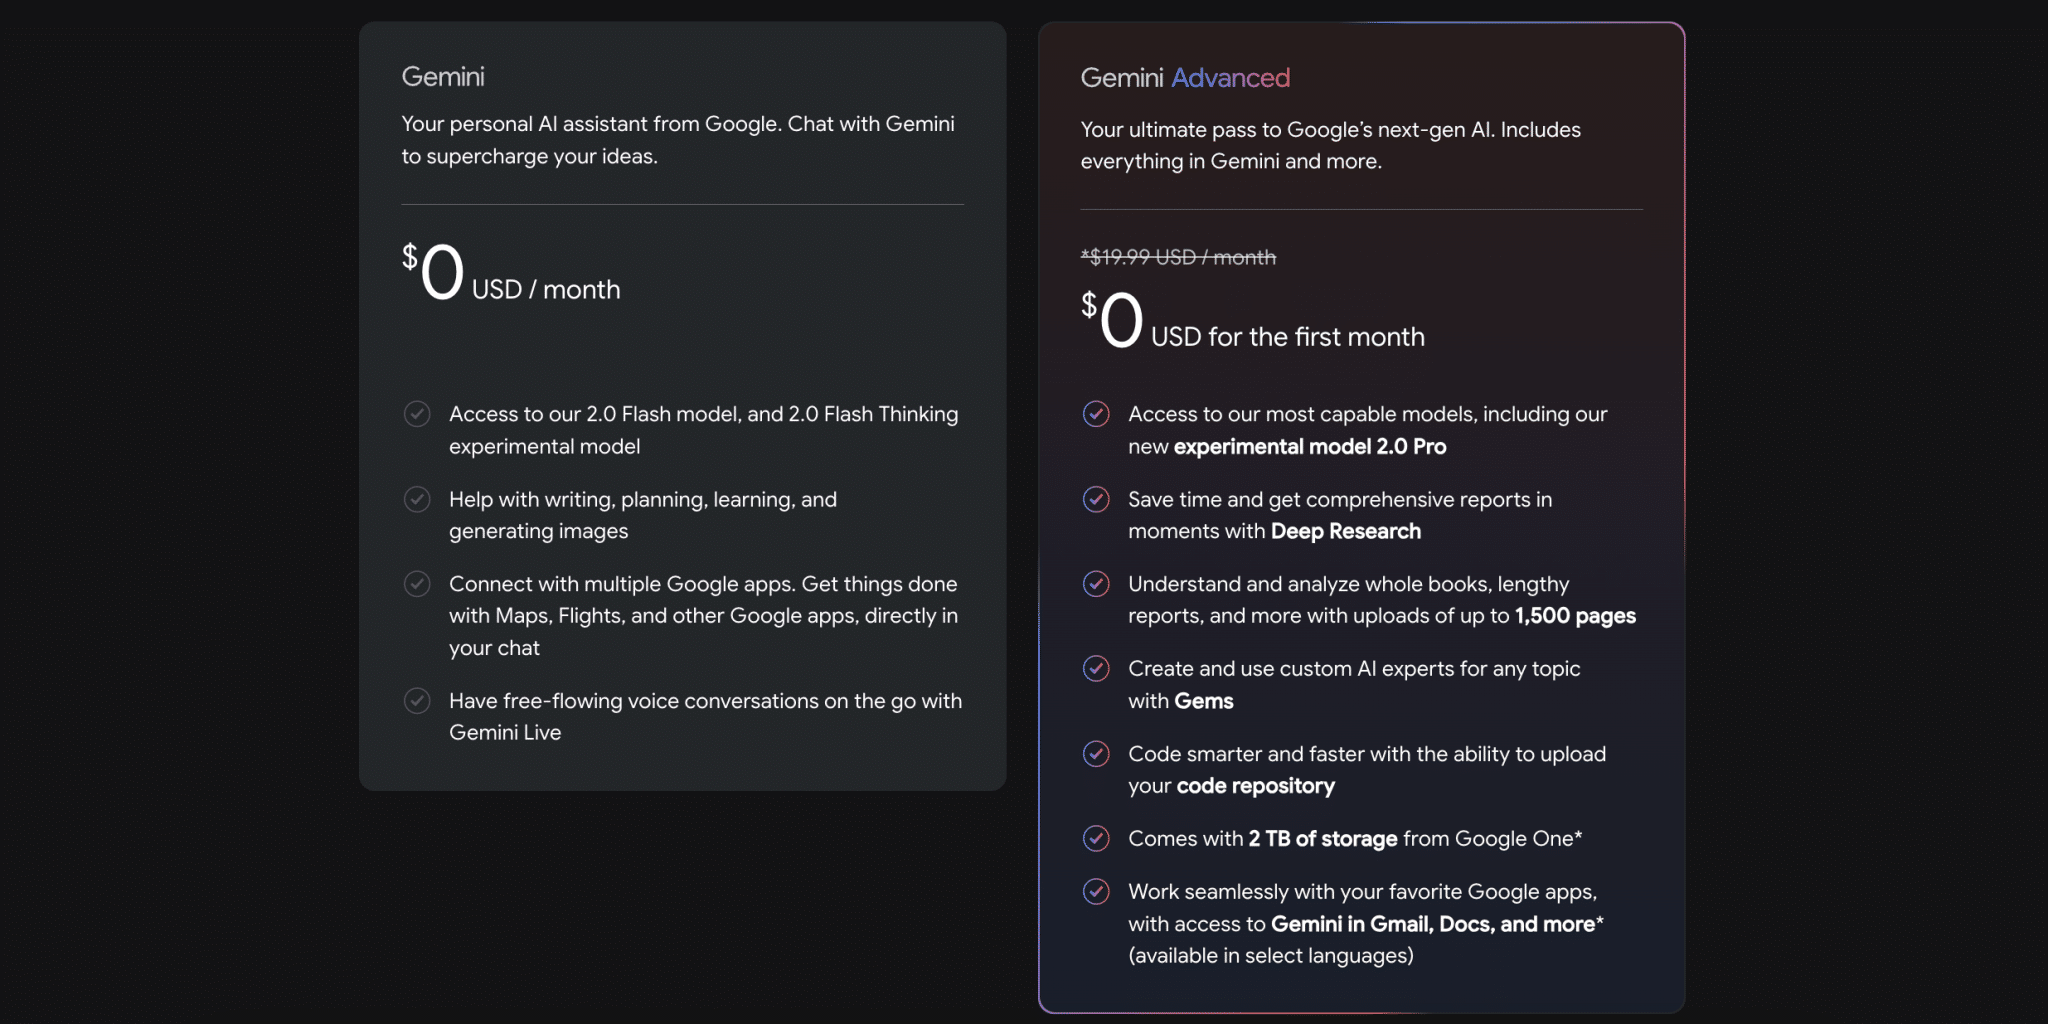Screen dimensions: 2048x1024
Task: Click the bold Gemini in Gmail, Docs, and more text
Action: coord(1432,924)
